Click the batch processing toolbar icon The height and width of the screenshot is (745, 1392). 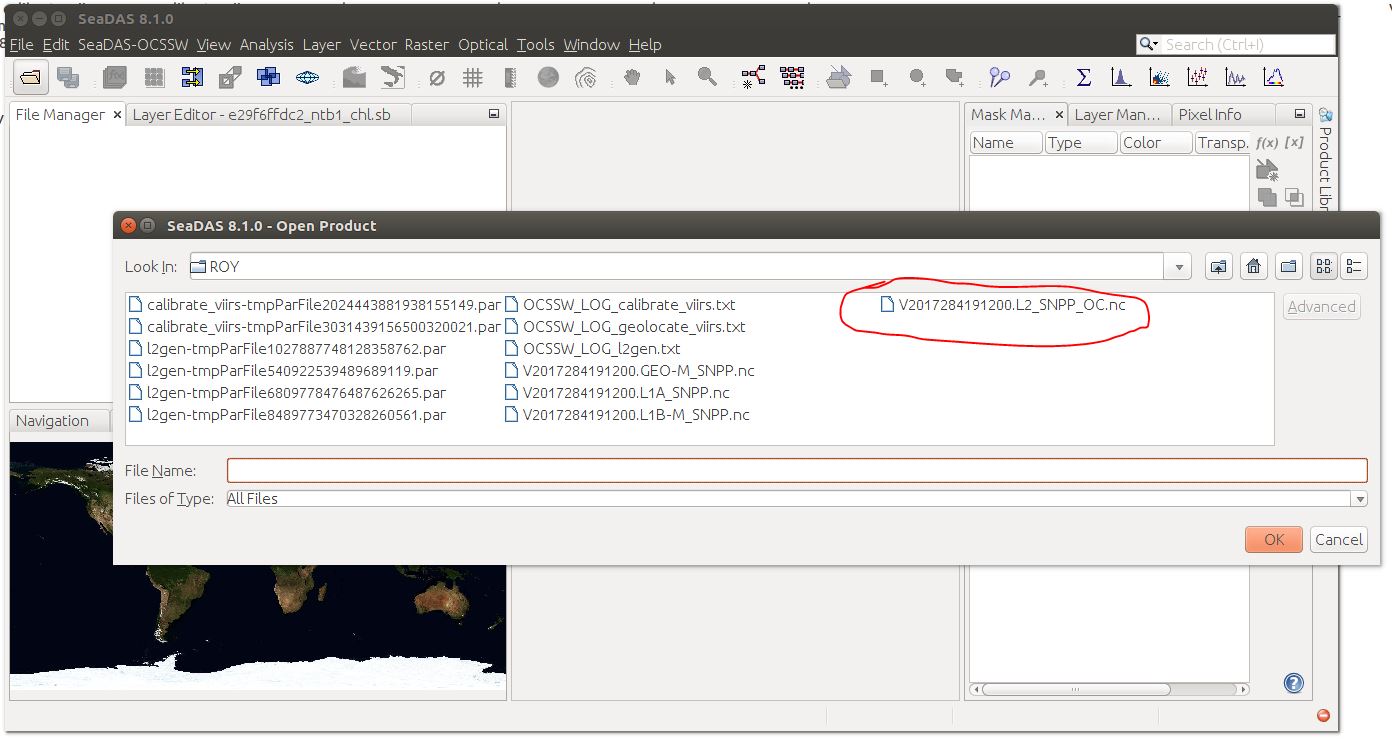tap(792, 77)
